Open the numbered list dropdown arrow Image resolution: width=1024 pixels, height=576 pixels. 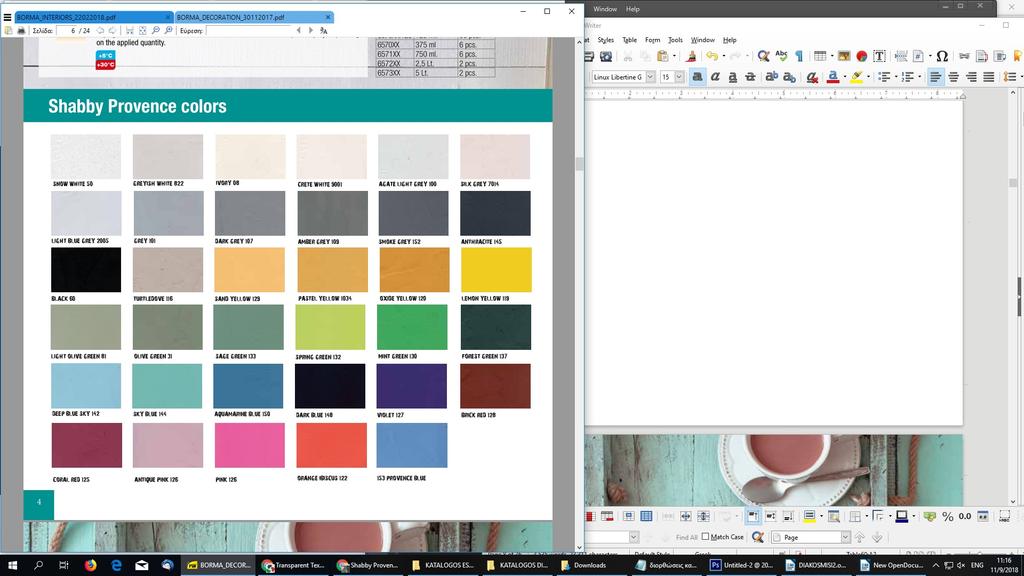point(919,77)
